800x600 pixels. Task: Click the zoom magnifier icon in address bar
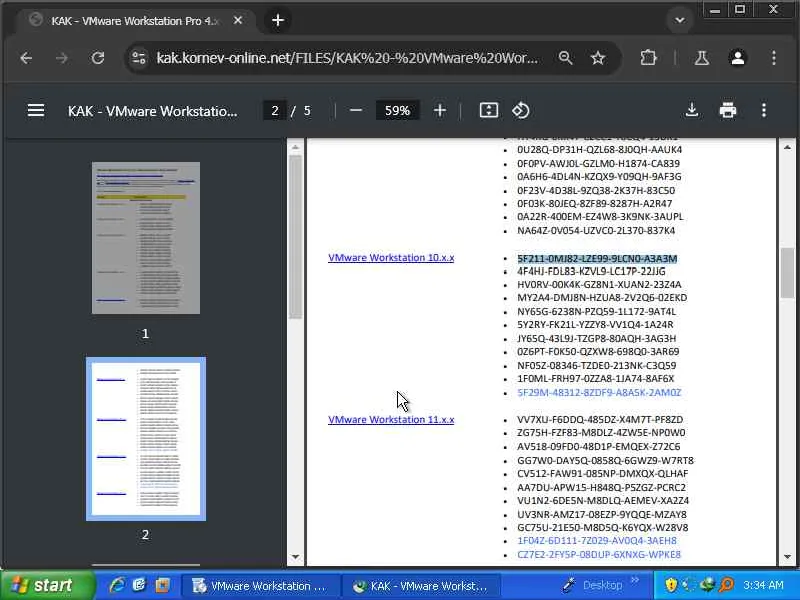point(565,58)
